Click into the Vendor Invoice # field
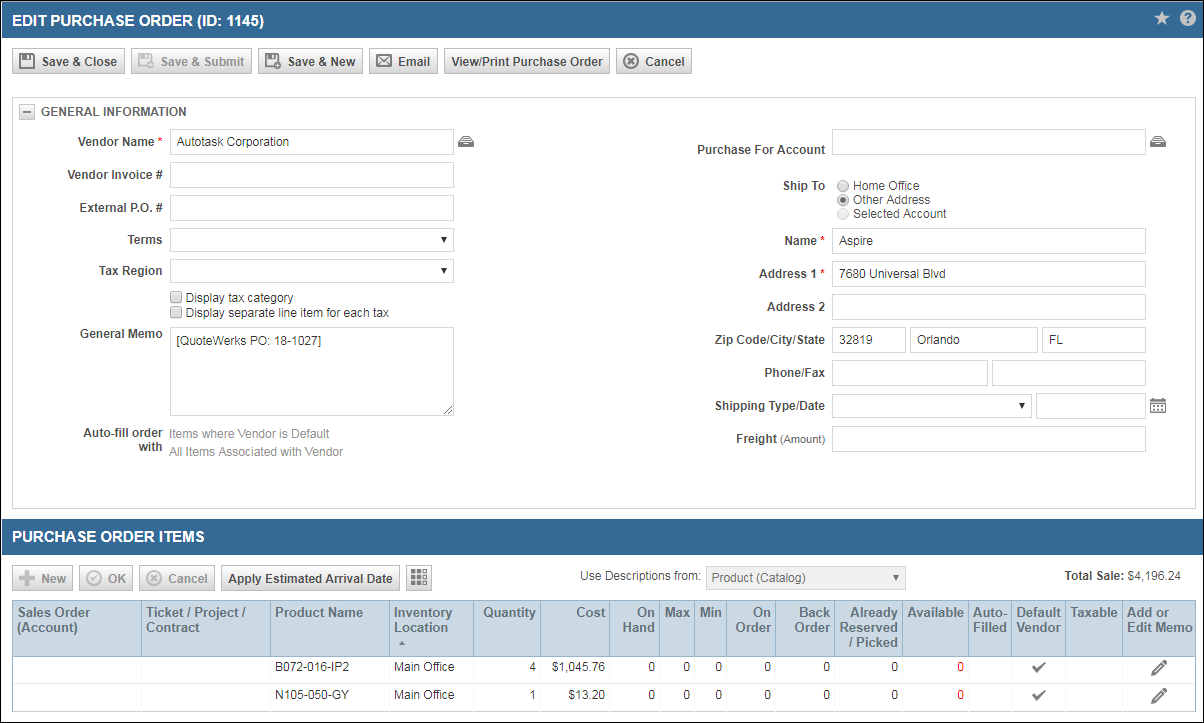1204x723 pixels. pyautogui.click(x=312, y=175)
